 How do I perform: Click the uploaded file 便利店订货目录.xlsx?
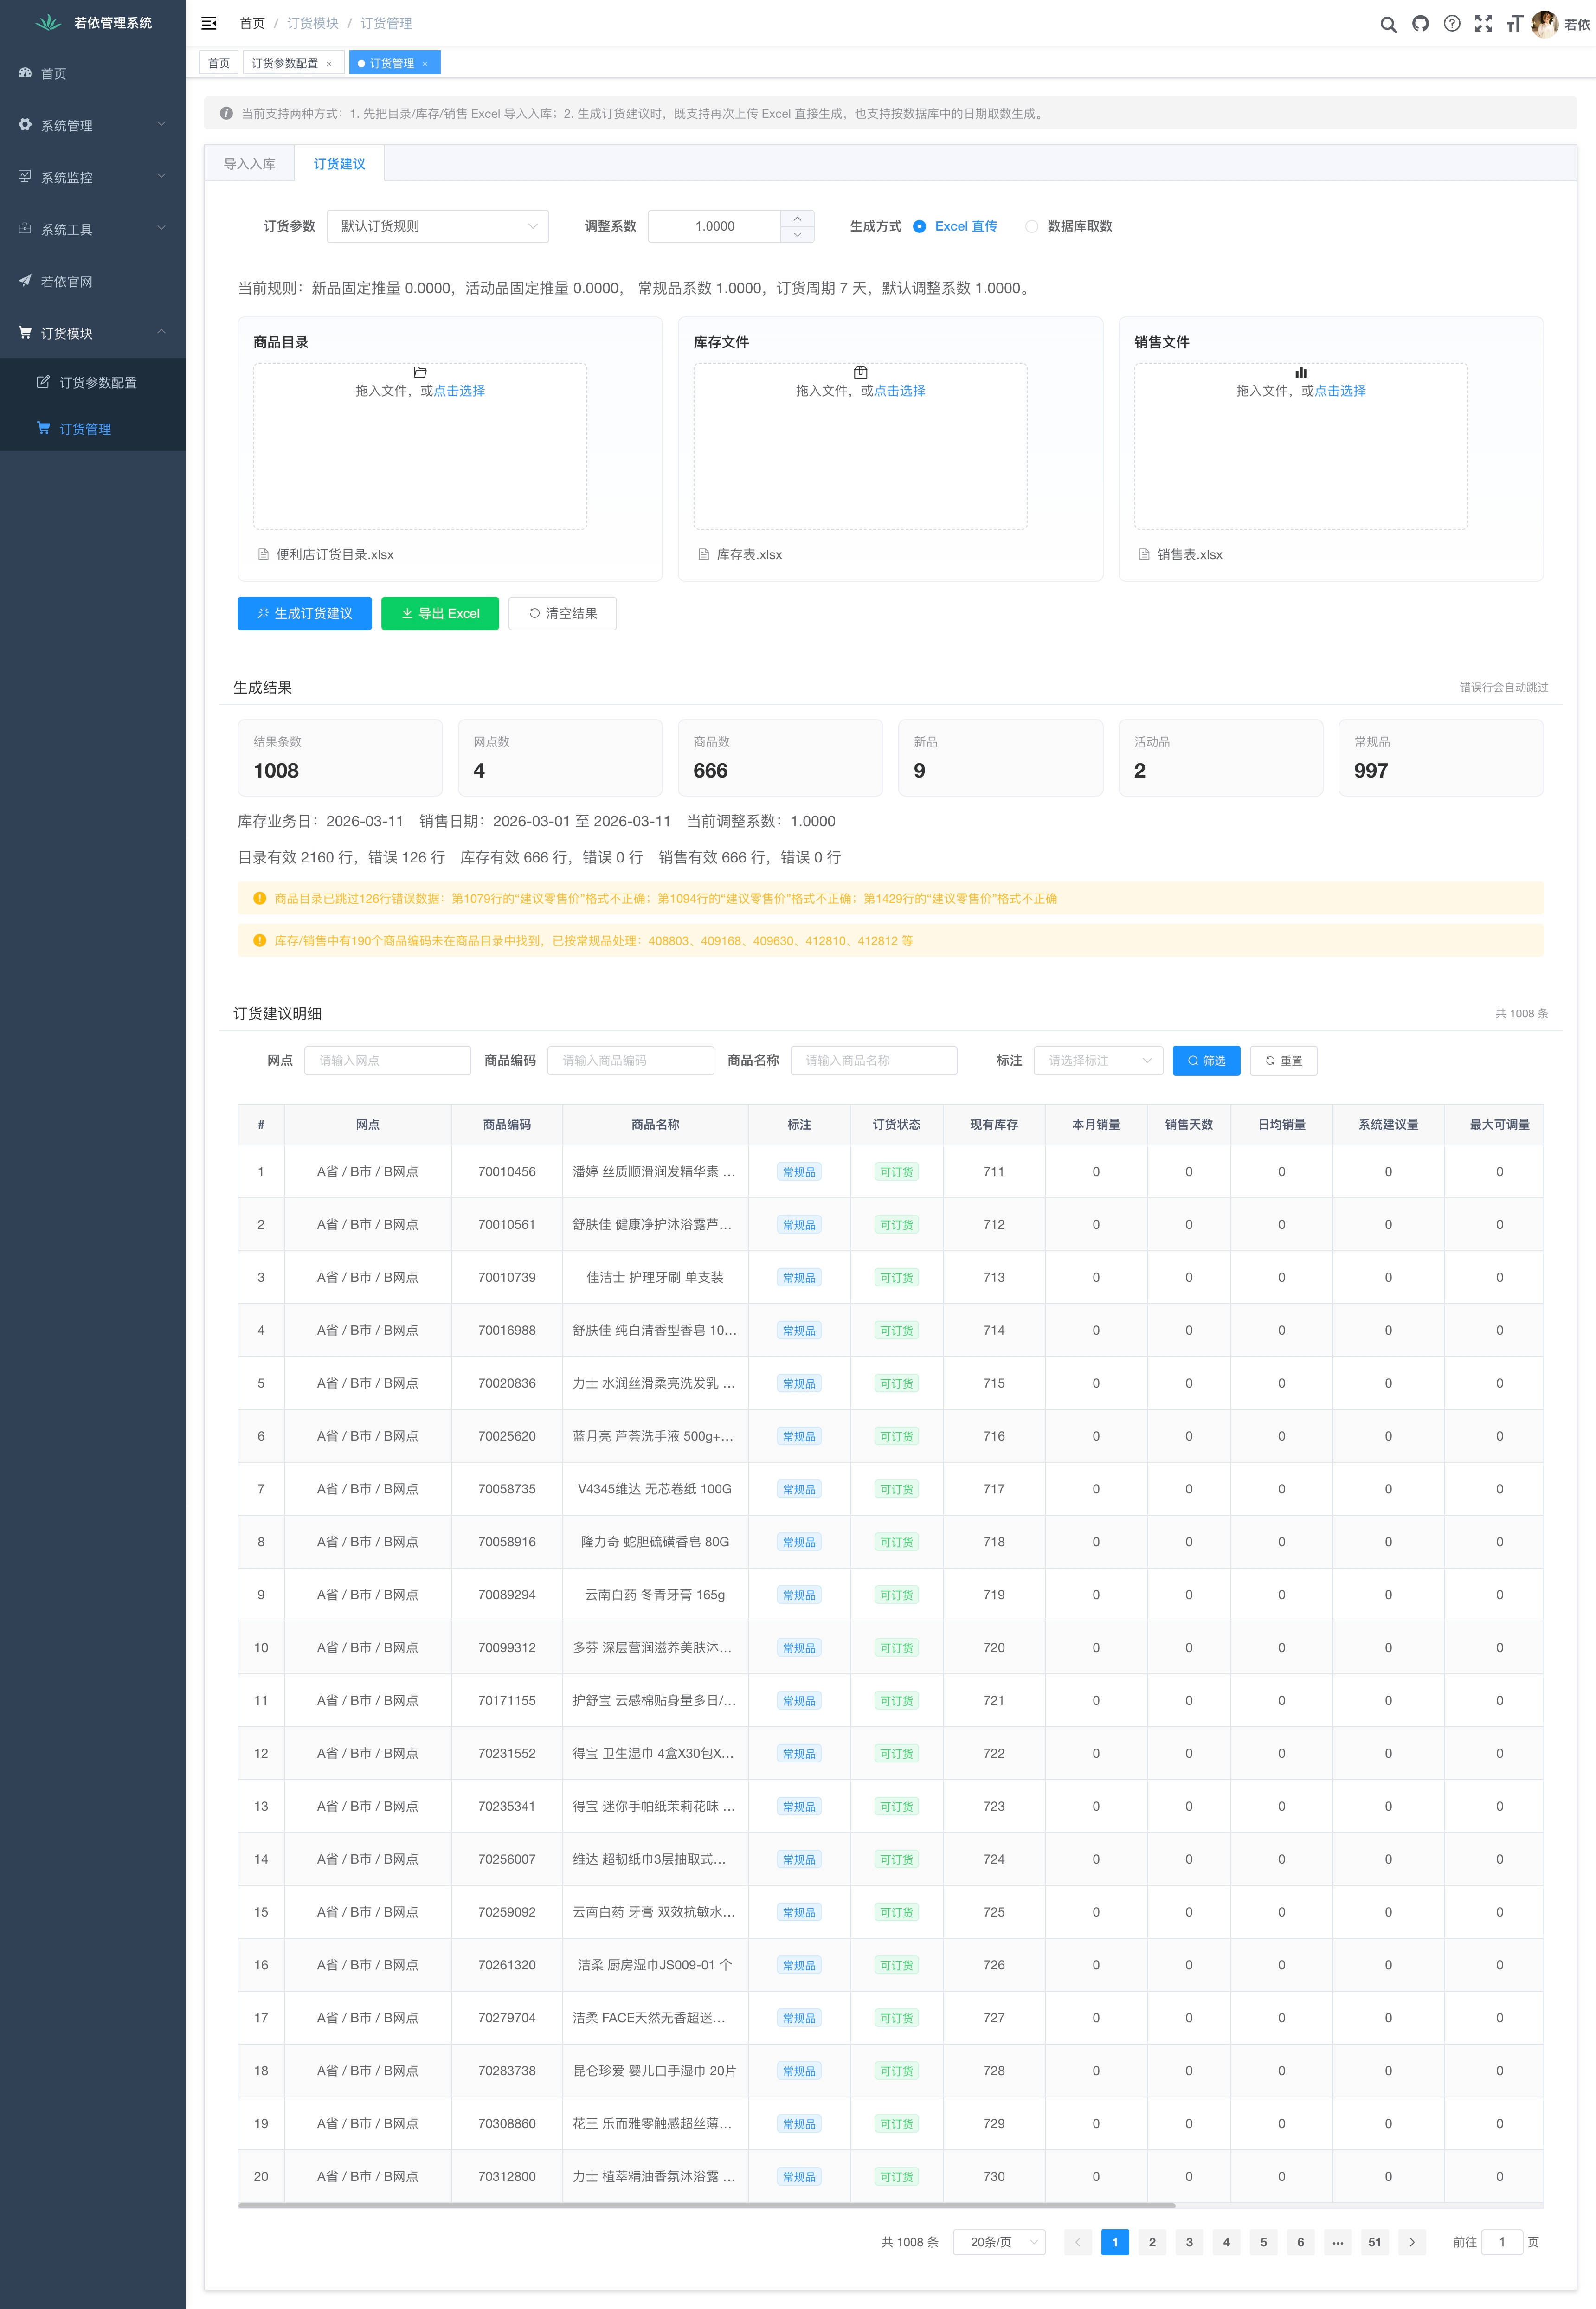pyautogui.click(x=335, y=554)
